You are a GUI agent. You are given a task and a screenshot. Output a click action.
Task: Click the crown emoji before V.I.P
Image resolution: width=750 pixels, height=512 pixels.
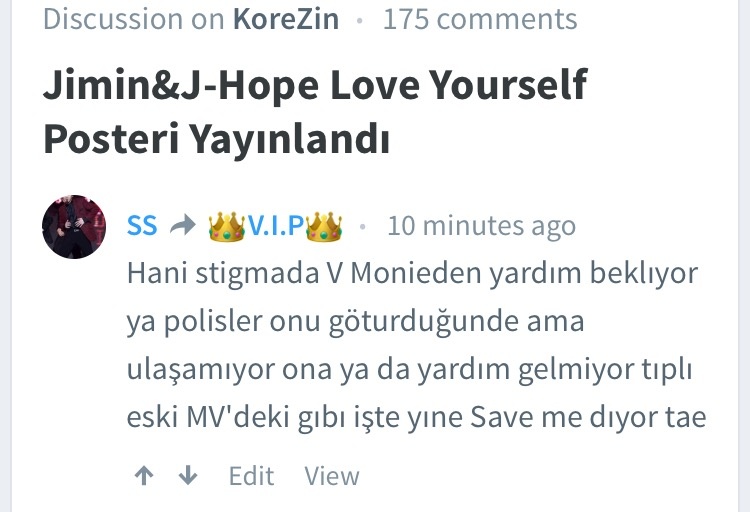227,227
